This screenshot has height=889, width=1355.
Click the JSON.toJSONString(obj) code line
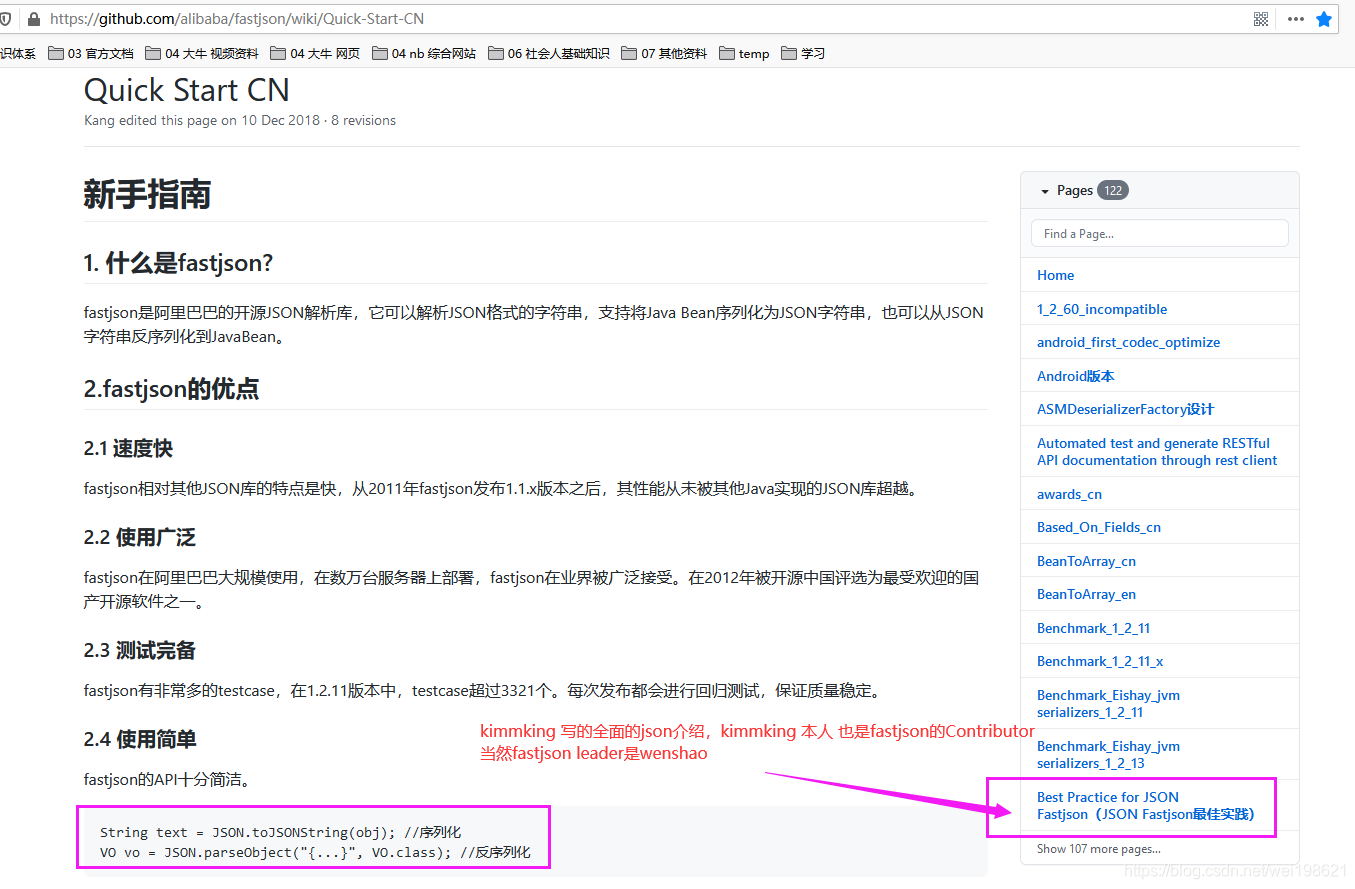click(280, 832)
